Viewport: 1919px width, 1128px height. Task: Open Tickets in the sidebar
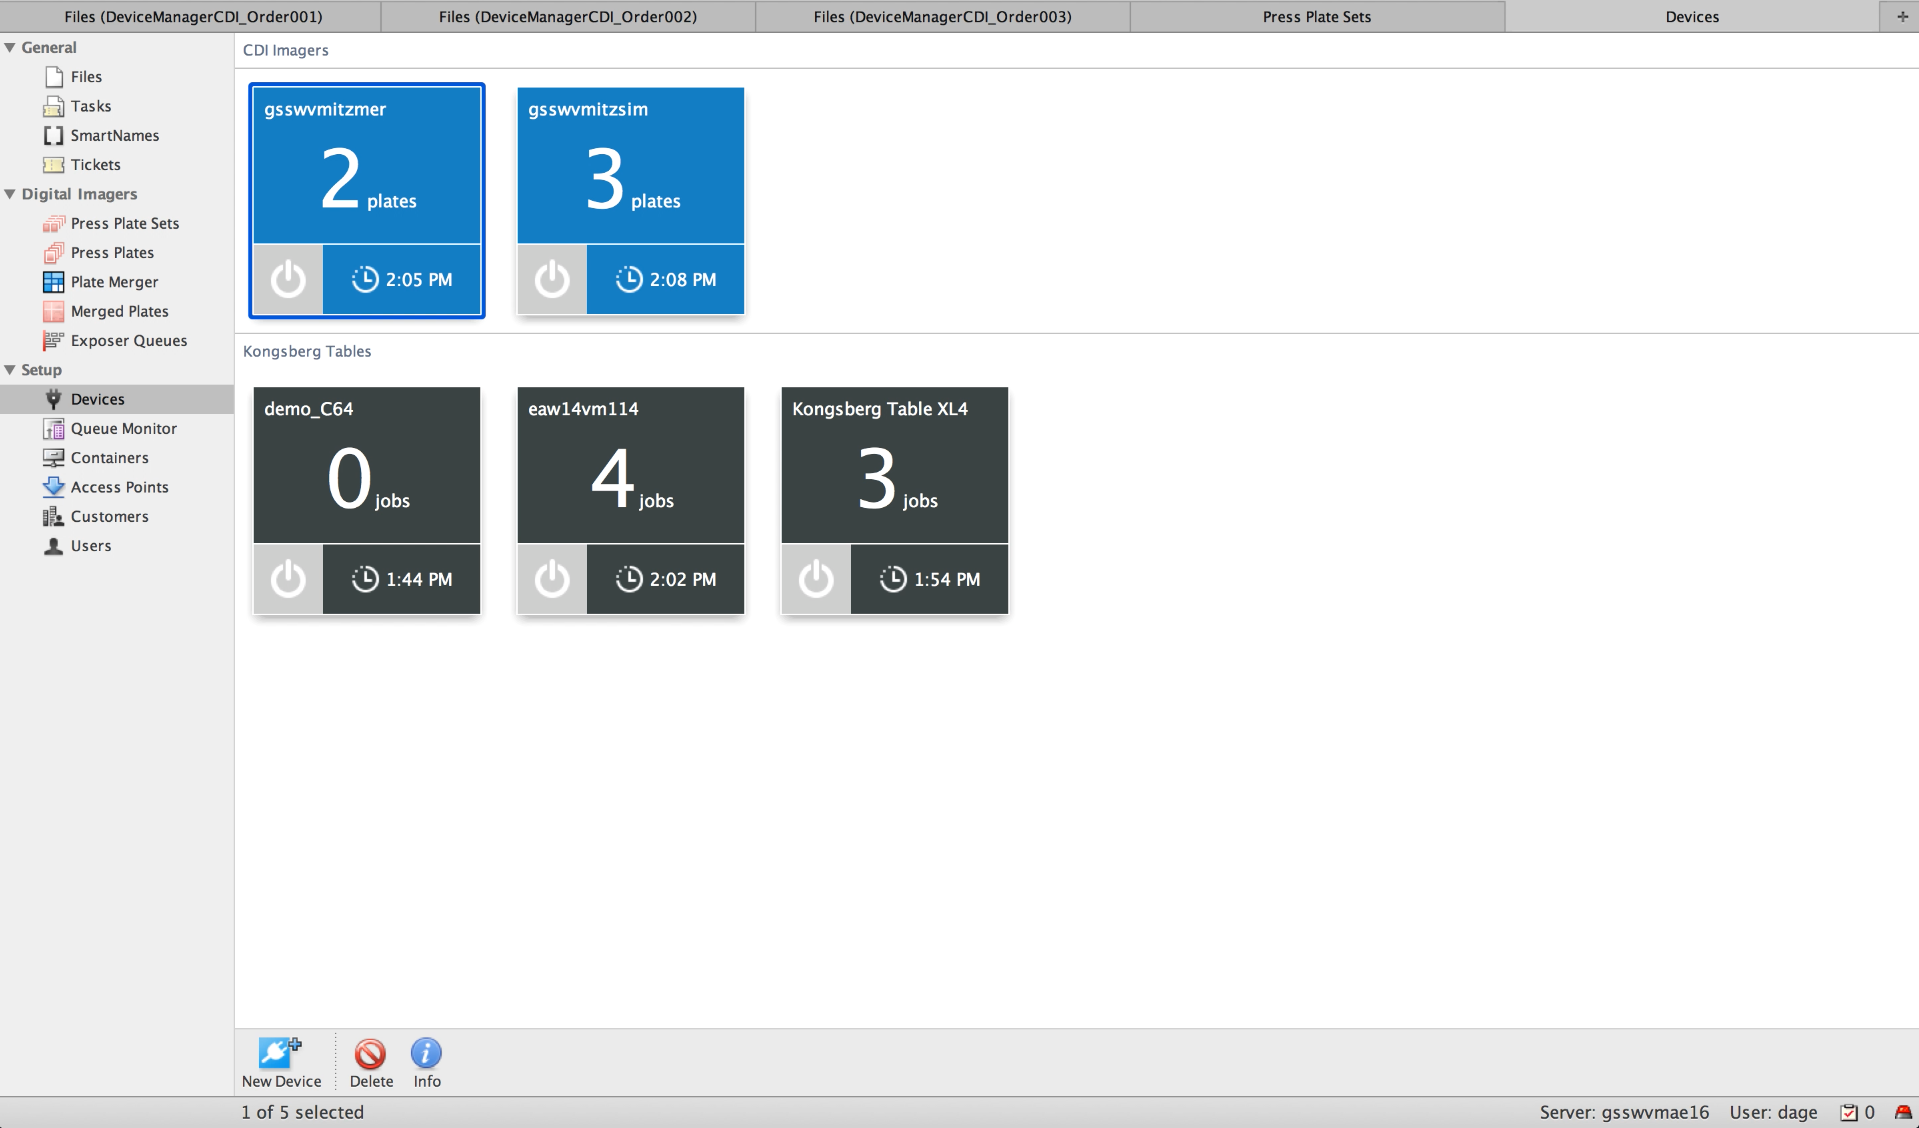95,165
